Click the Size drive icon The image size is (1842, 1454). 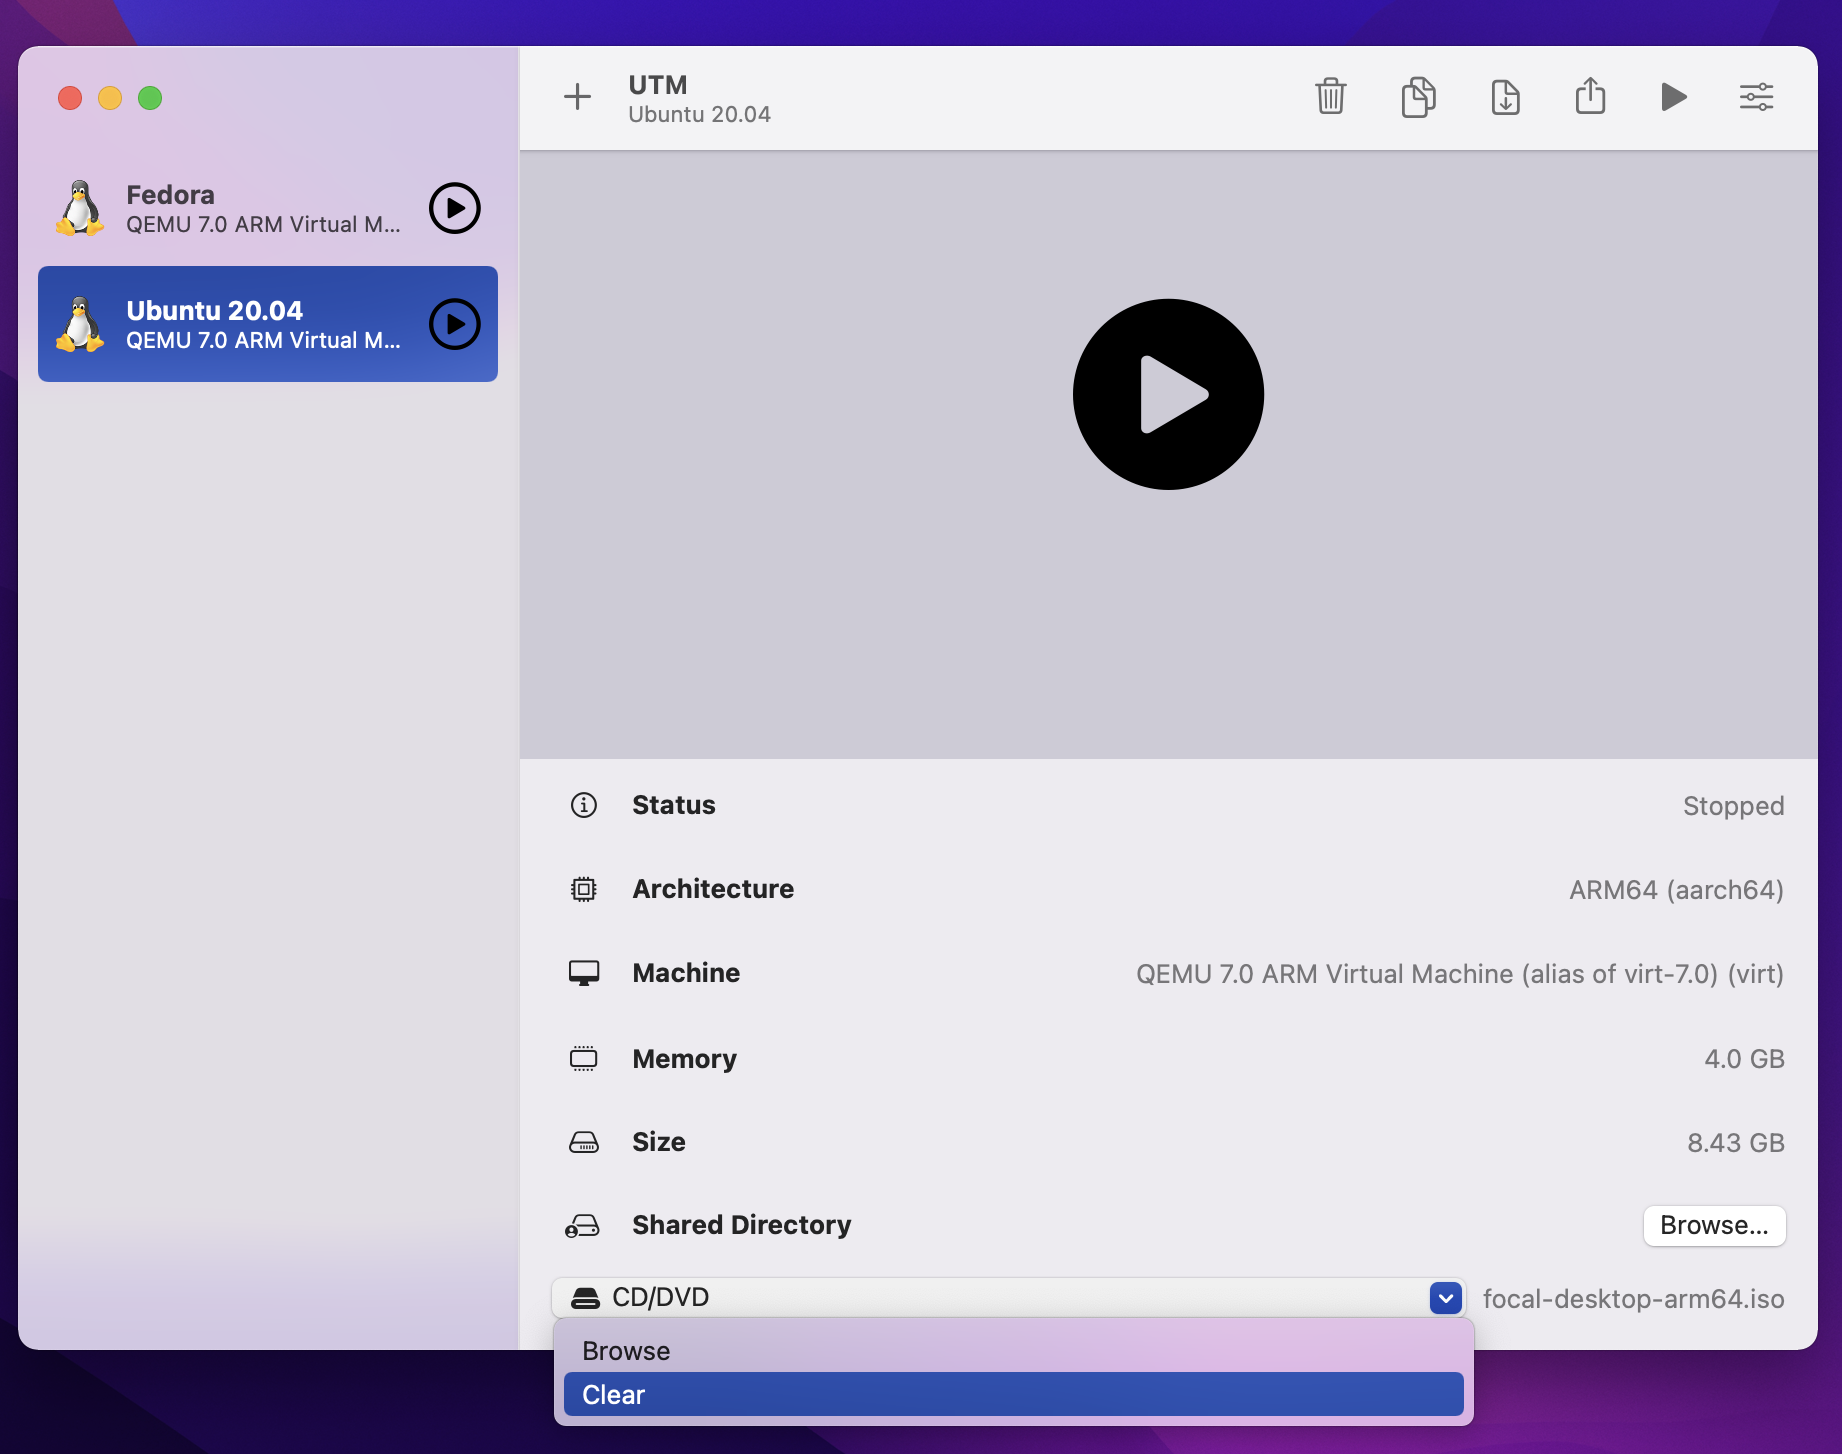(x=584, y=1142)
